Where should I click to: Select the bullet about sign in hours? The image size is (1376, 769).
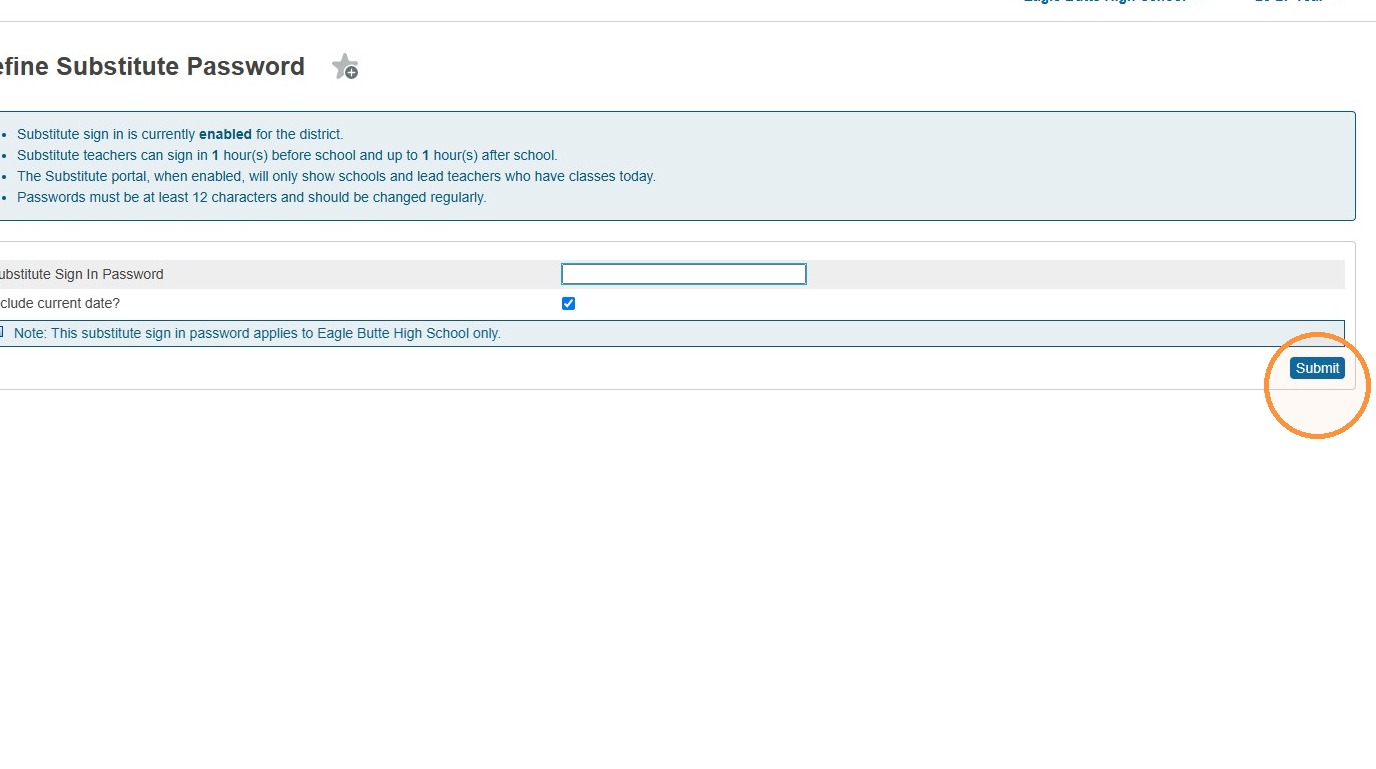pos(287,155)
